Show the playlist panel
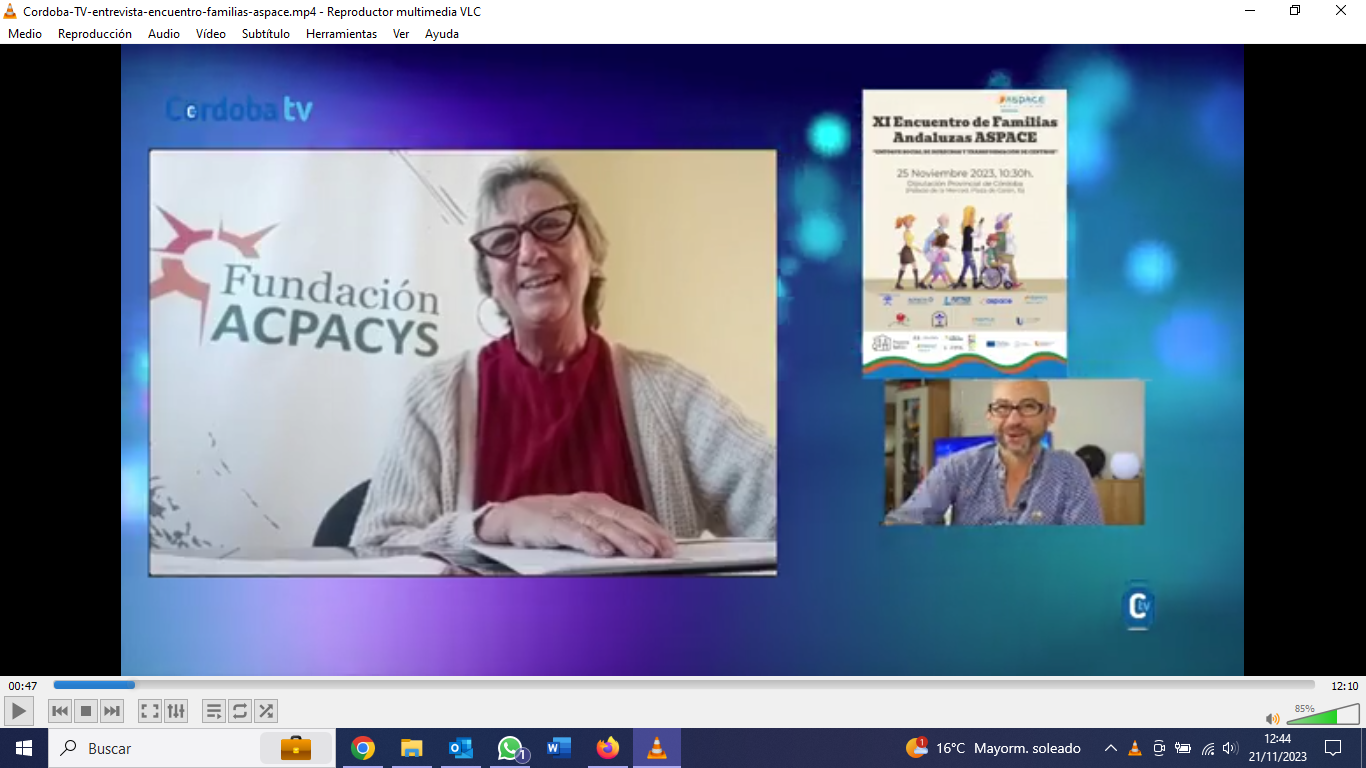1366x768 pixels. click(x=214, y=711)
